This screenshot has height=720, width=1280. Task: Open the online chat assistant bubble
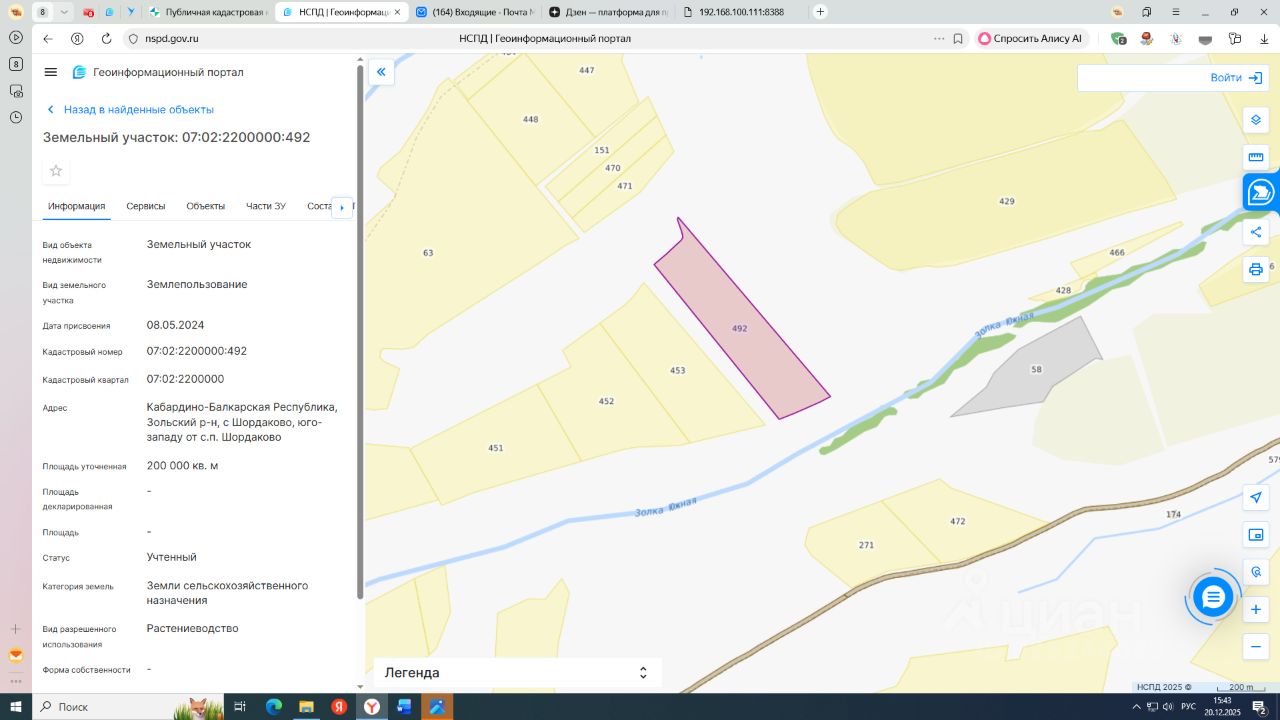click(1213, 598)
